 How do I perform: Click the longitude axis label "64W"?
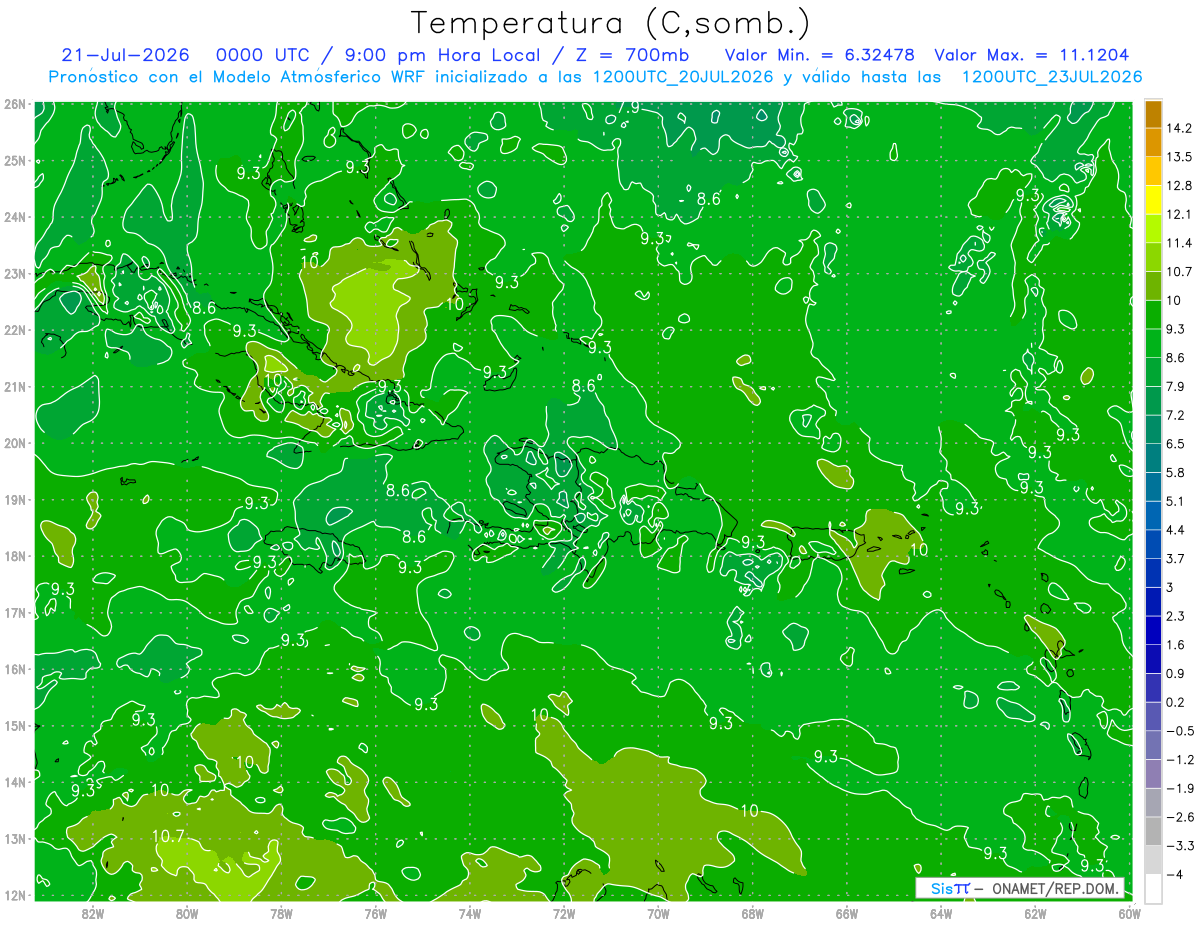(x=941, y=913)
